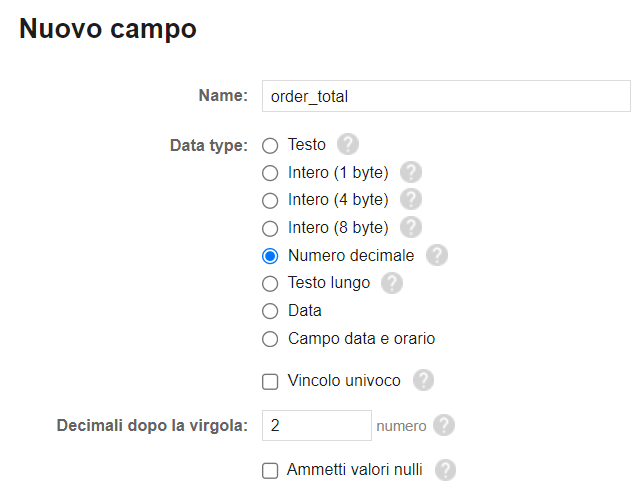Screen dimensions: 637x490
Task: Select the Data radio option
Action: (270, 311)
